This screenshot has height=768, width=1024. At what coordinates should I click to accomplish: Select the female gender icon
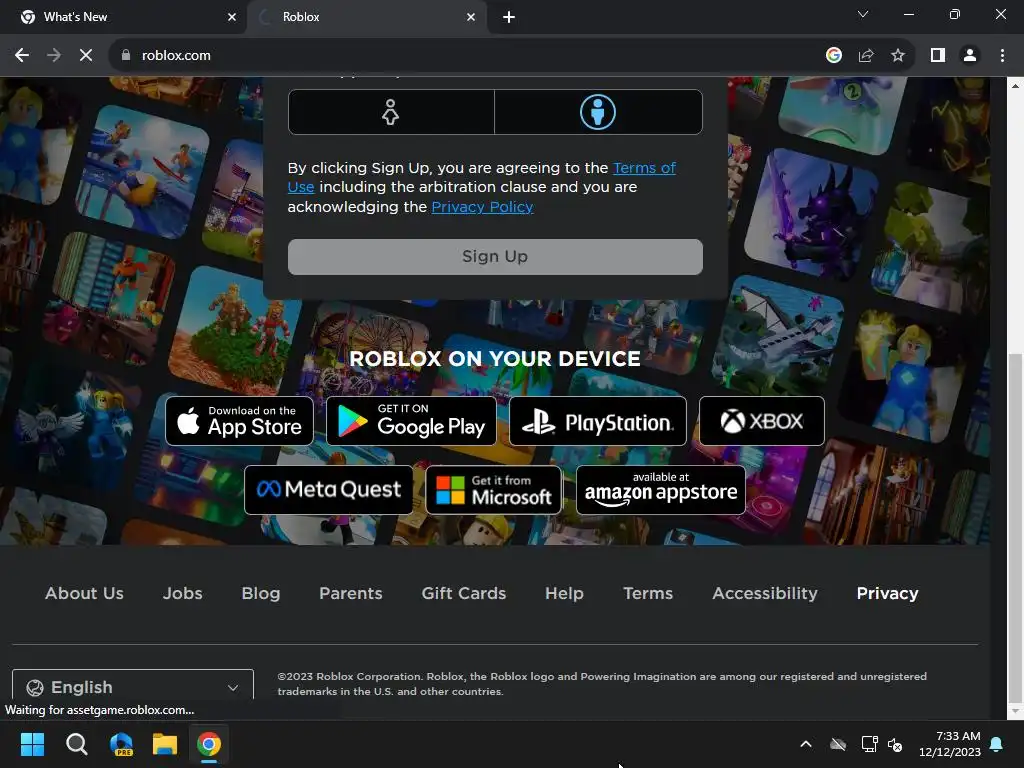coord(391,112)
